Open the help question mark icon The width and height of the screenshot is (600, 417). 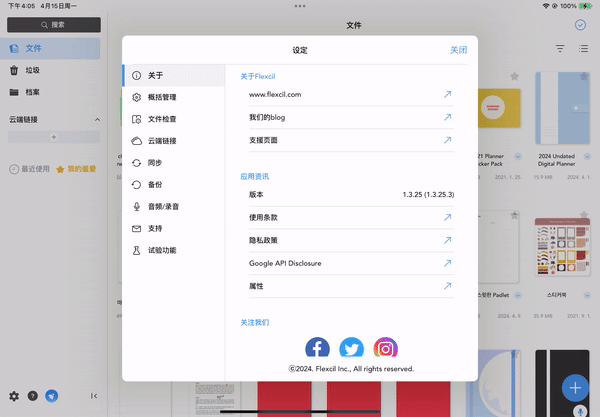click(x=33, y=396)
